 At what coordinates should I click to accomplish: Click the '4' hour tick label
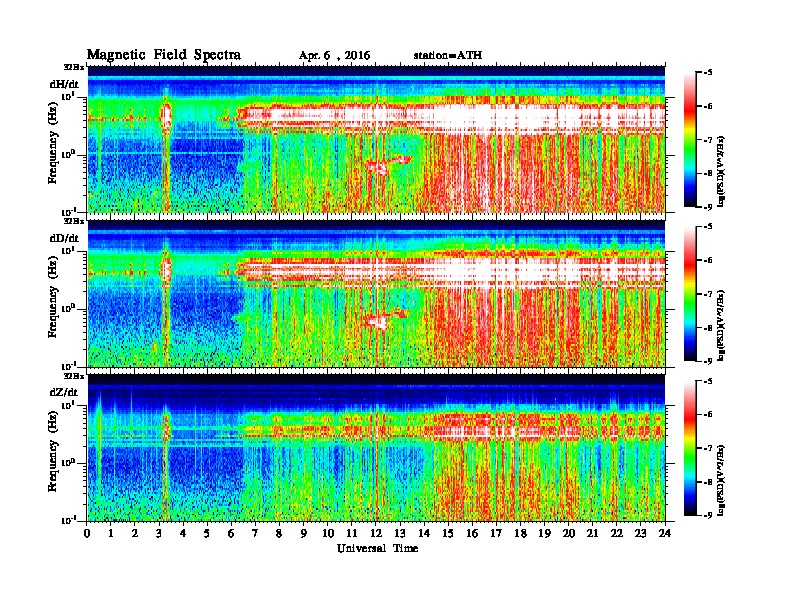[x=183, y=534]
